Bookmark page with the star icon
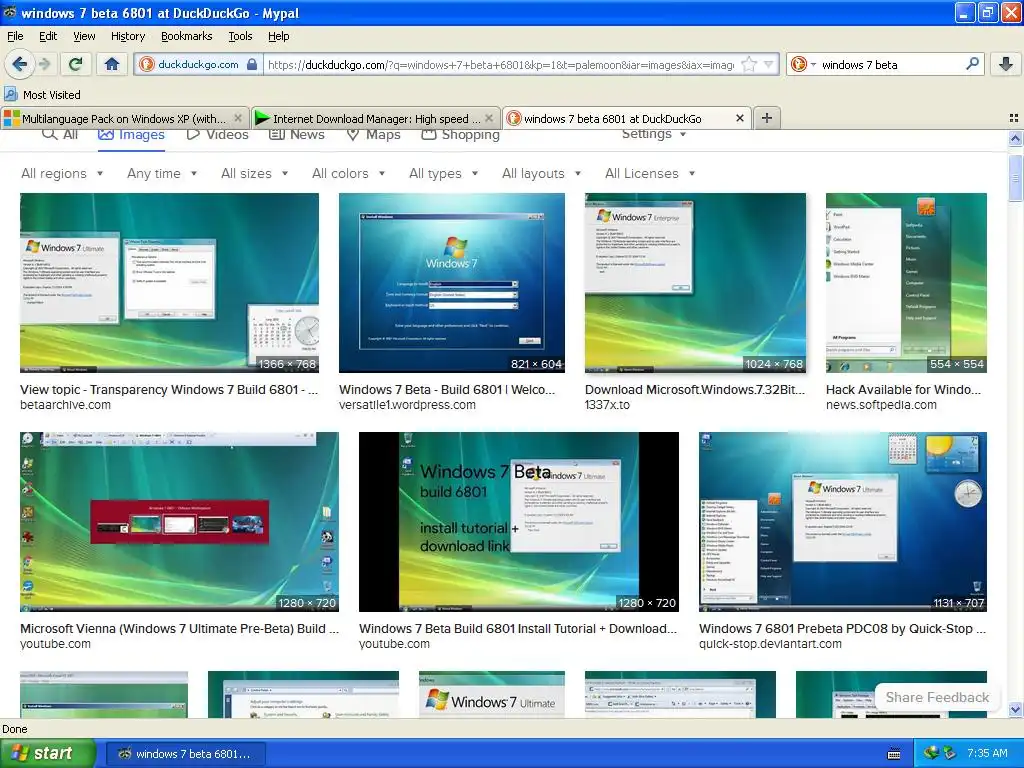The image size is (1024, 768). pyautogui.click(x=749, y=64)
